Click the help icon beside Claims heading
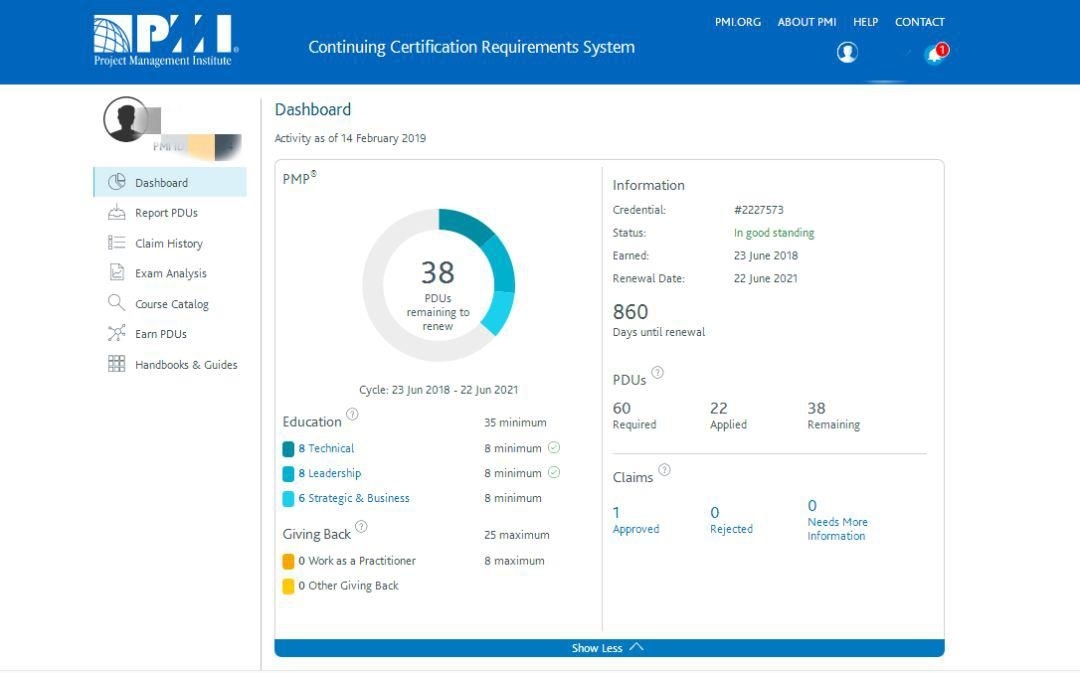Screen dimensions: 1080x673 (664, 470)
